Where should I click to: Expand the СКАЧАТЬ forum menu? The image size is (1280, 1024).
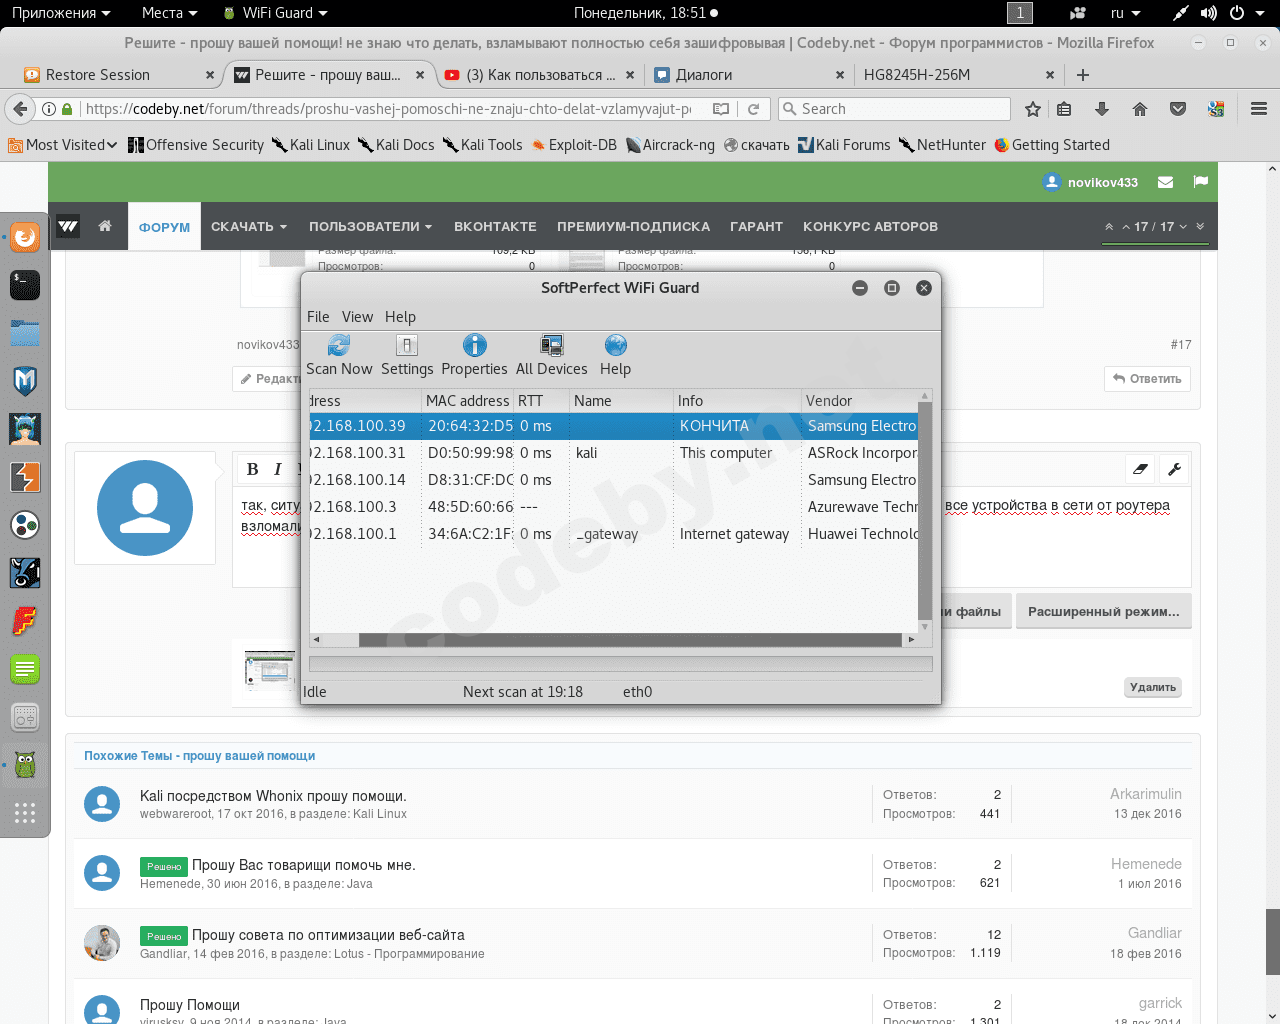point(249,226)
